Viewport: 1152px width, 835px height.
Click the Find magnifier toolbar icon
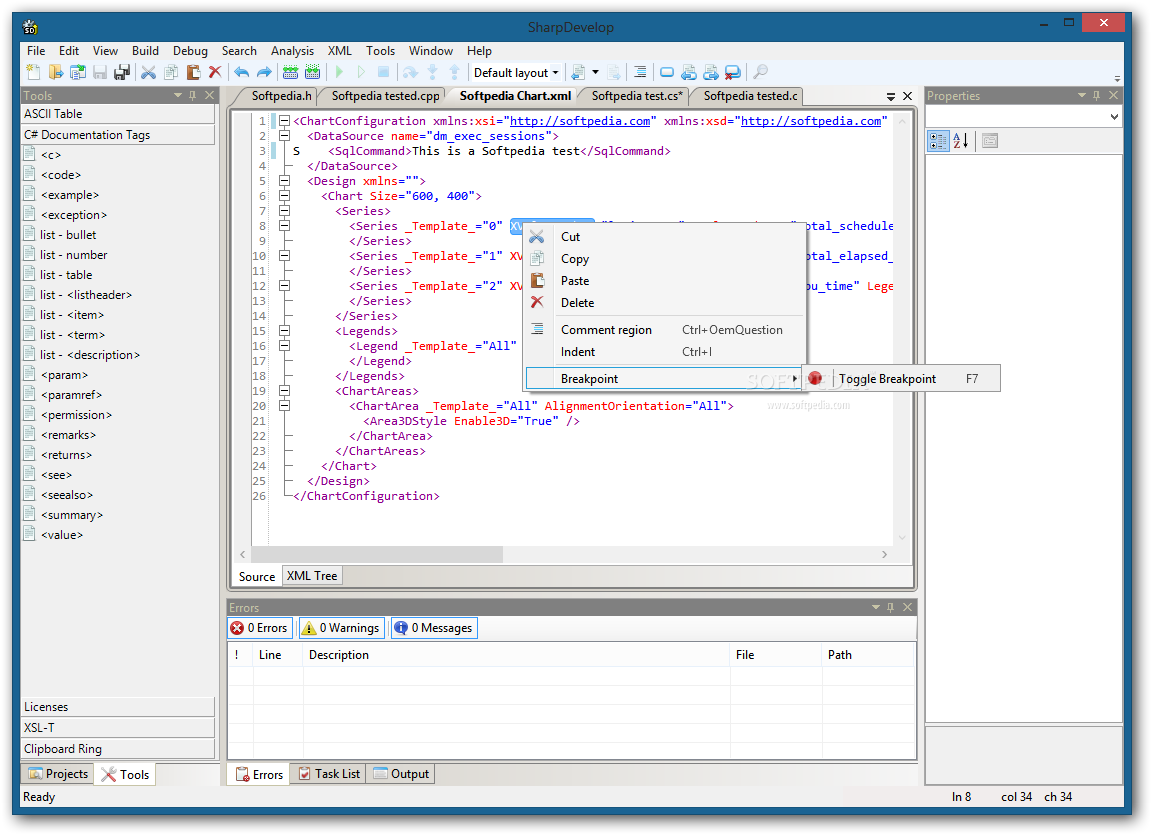click(x=760, y=72)
